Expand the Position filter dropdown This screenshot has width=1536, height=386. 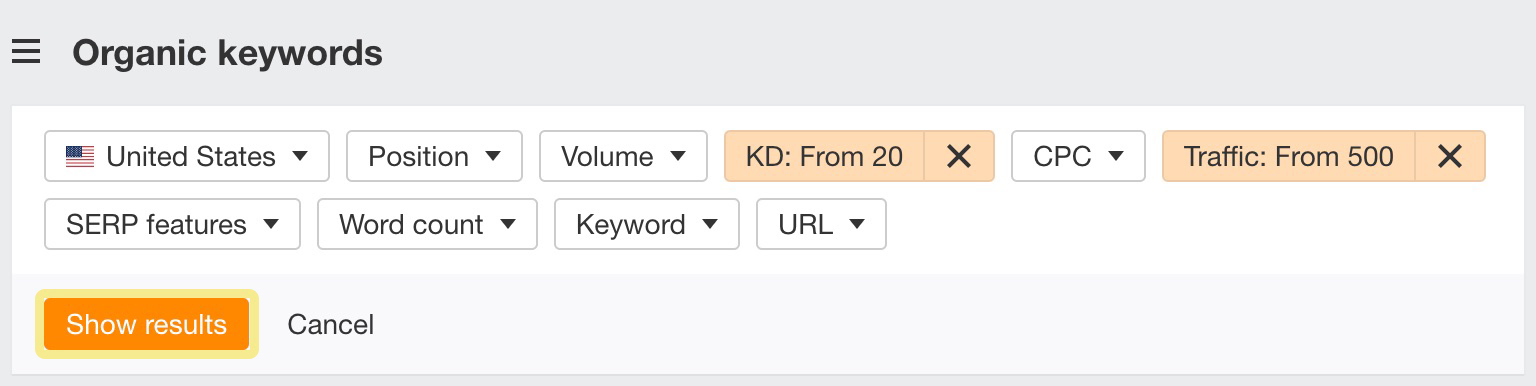(434, 156)
